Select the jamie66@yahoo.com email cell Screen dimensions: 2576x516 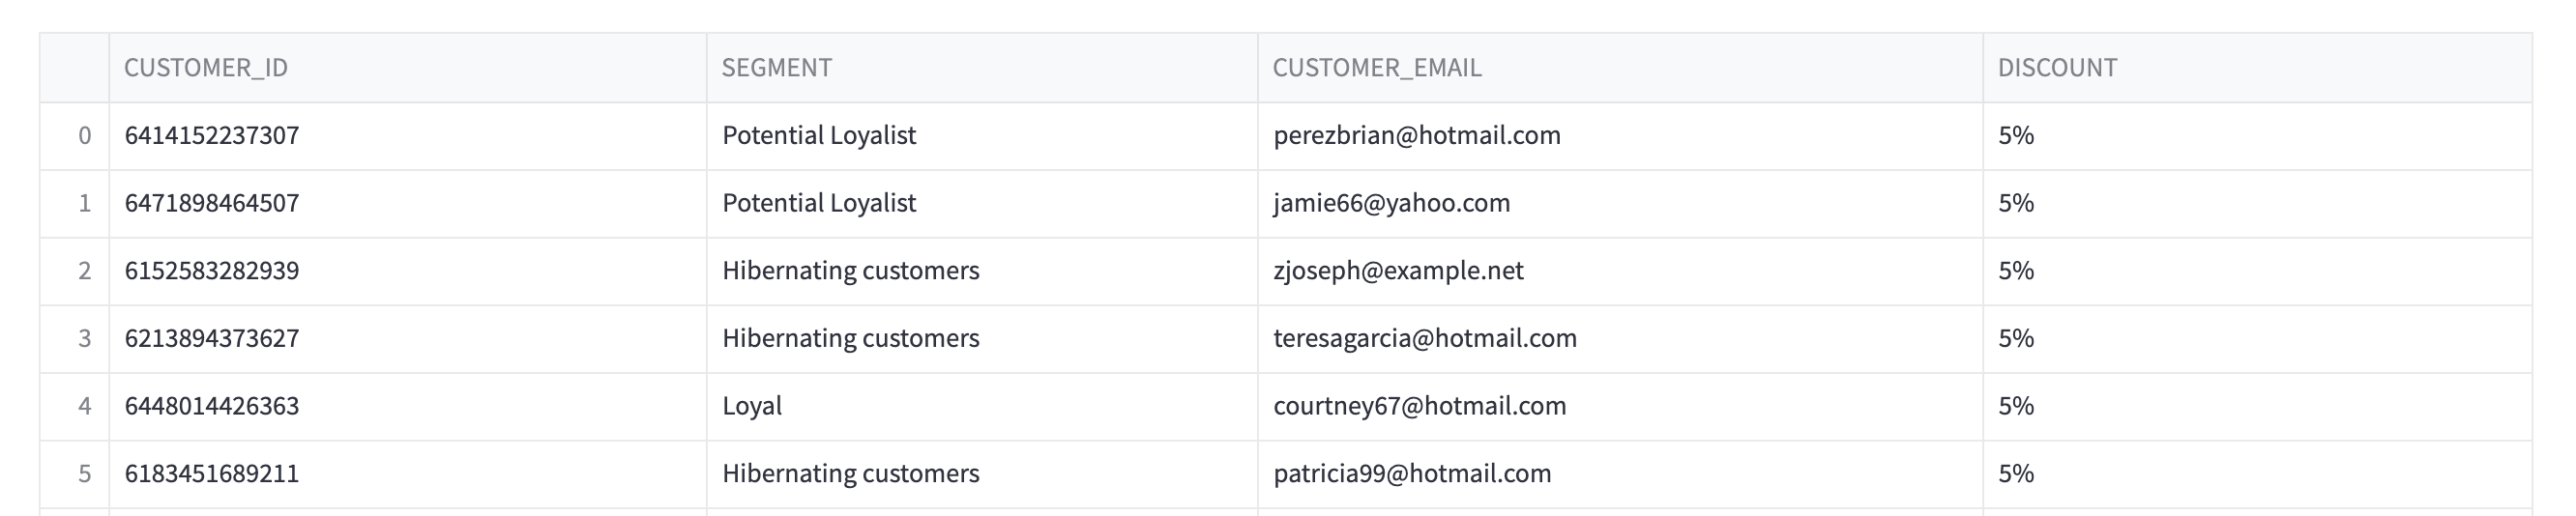[1620, 204]
